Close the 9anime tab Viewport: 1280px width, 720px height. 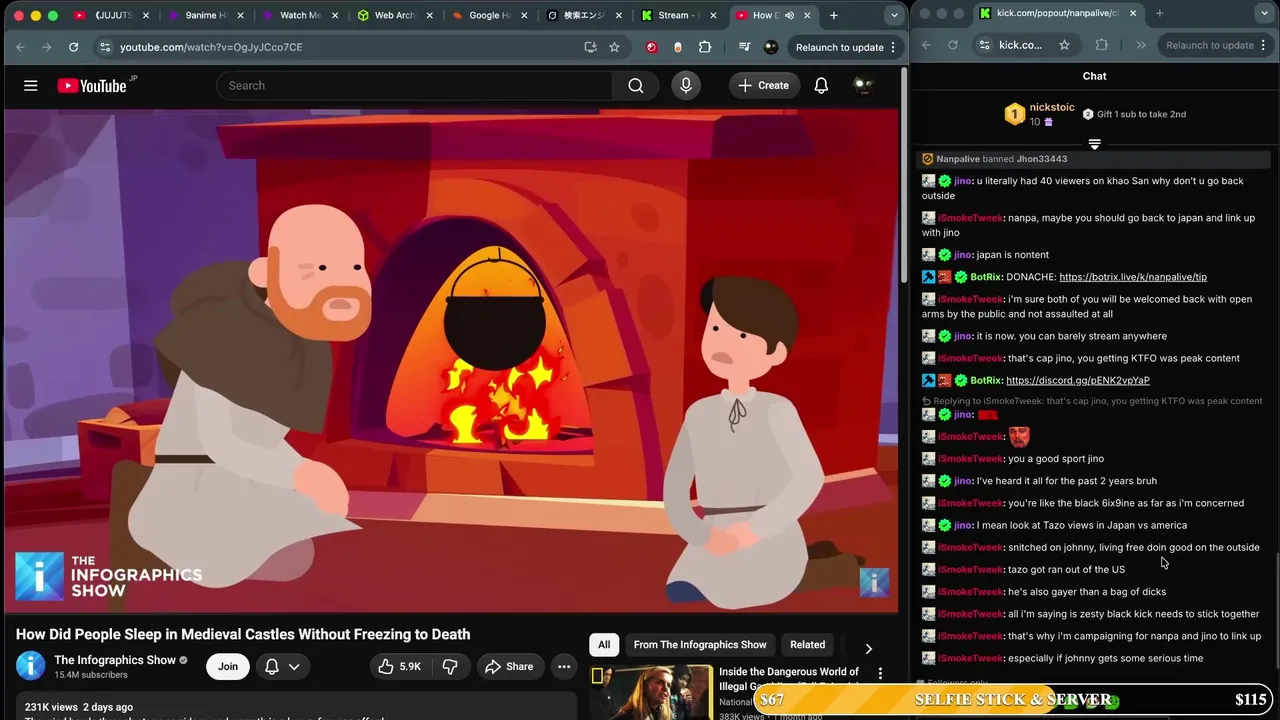click(x=239, y=15)
